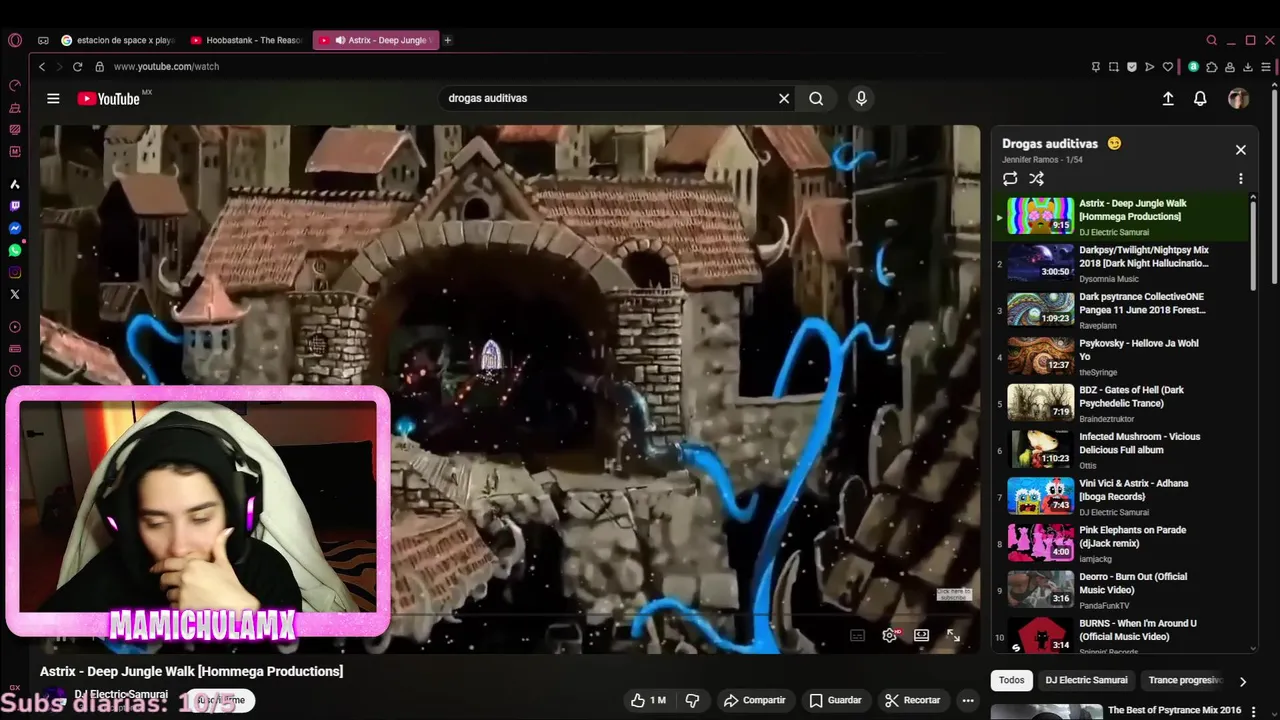Clear the search text with the X
Image resolution: width=1280 pixels, height=720 pixels.
(x=784, y=98)
